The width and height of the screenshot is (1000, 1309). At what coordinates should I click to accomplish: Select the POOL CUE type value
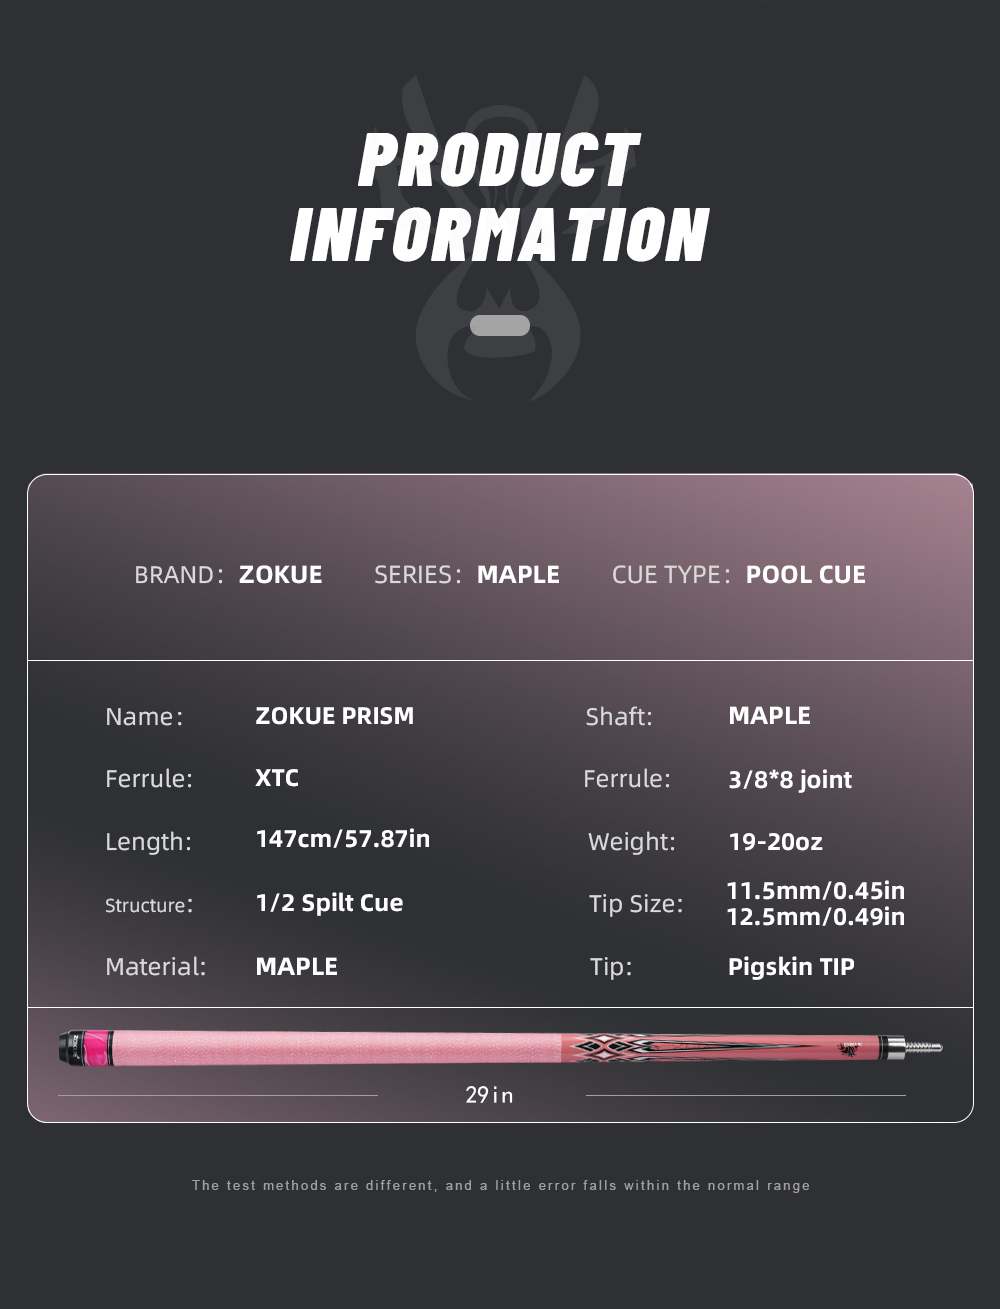tap(805, 575)
